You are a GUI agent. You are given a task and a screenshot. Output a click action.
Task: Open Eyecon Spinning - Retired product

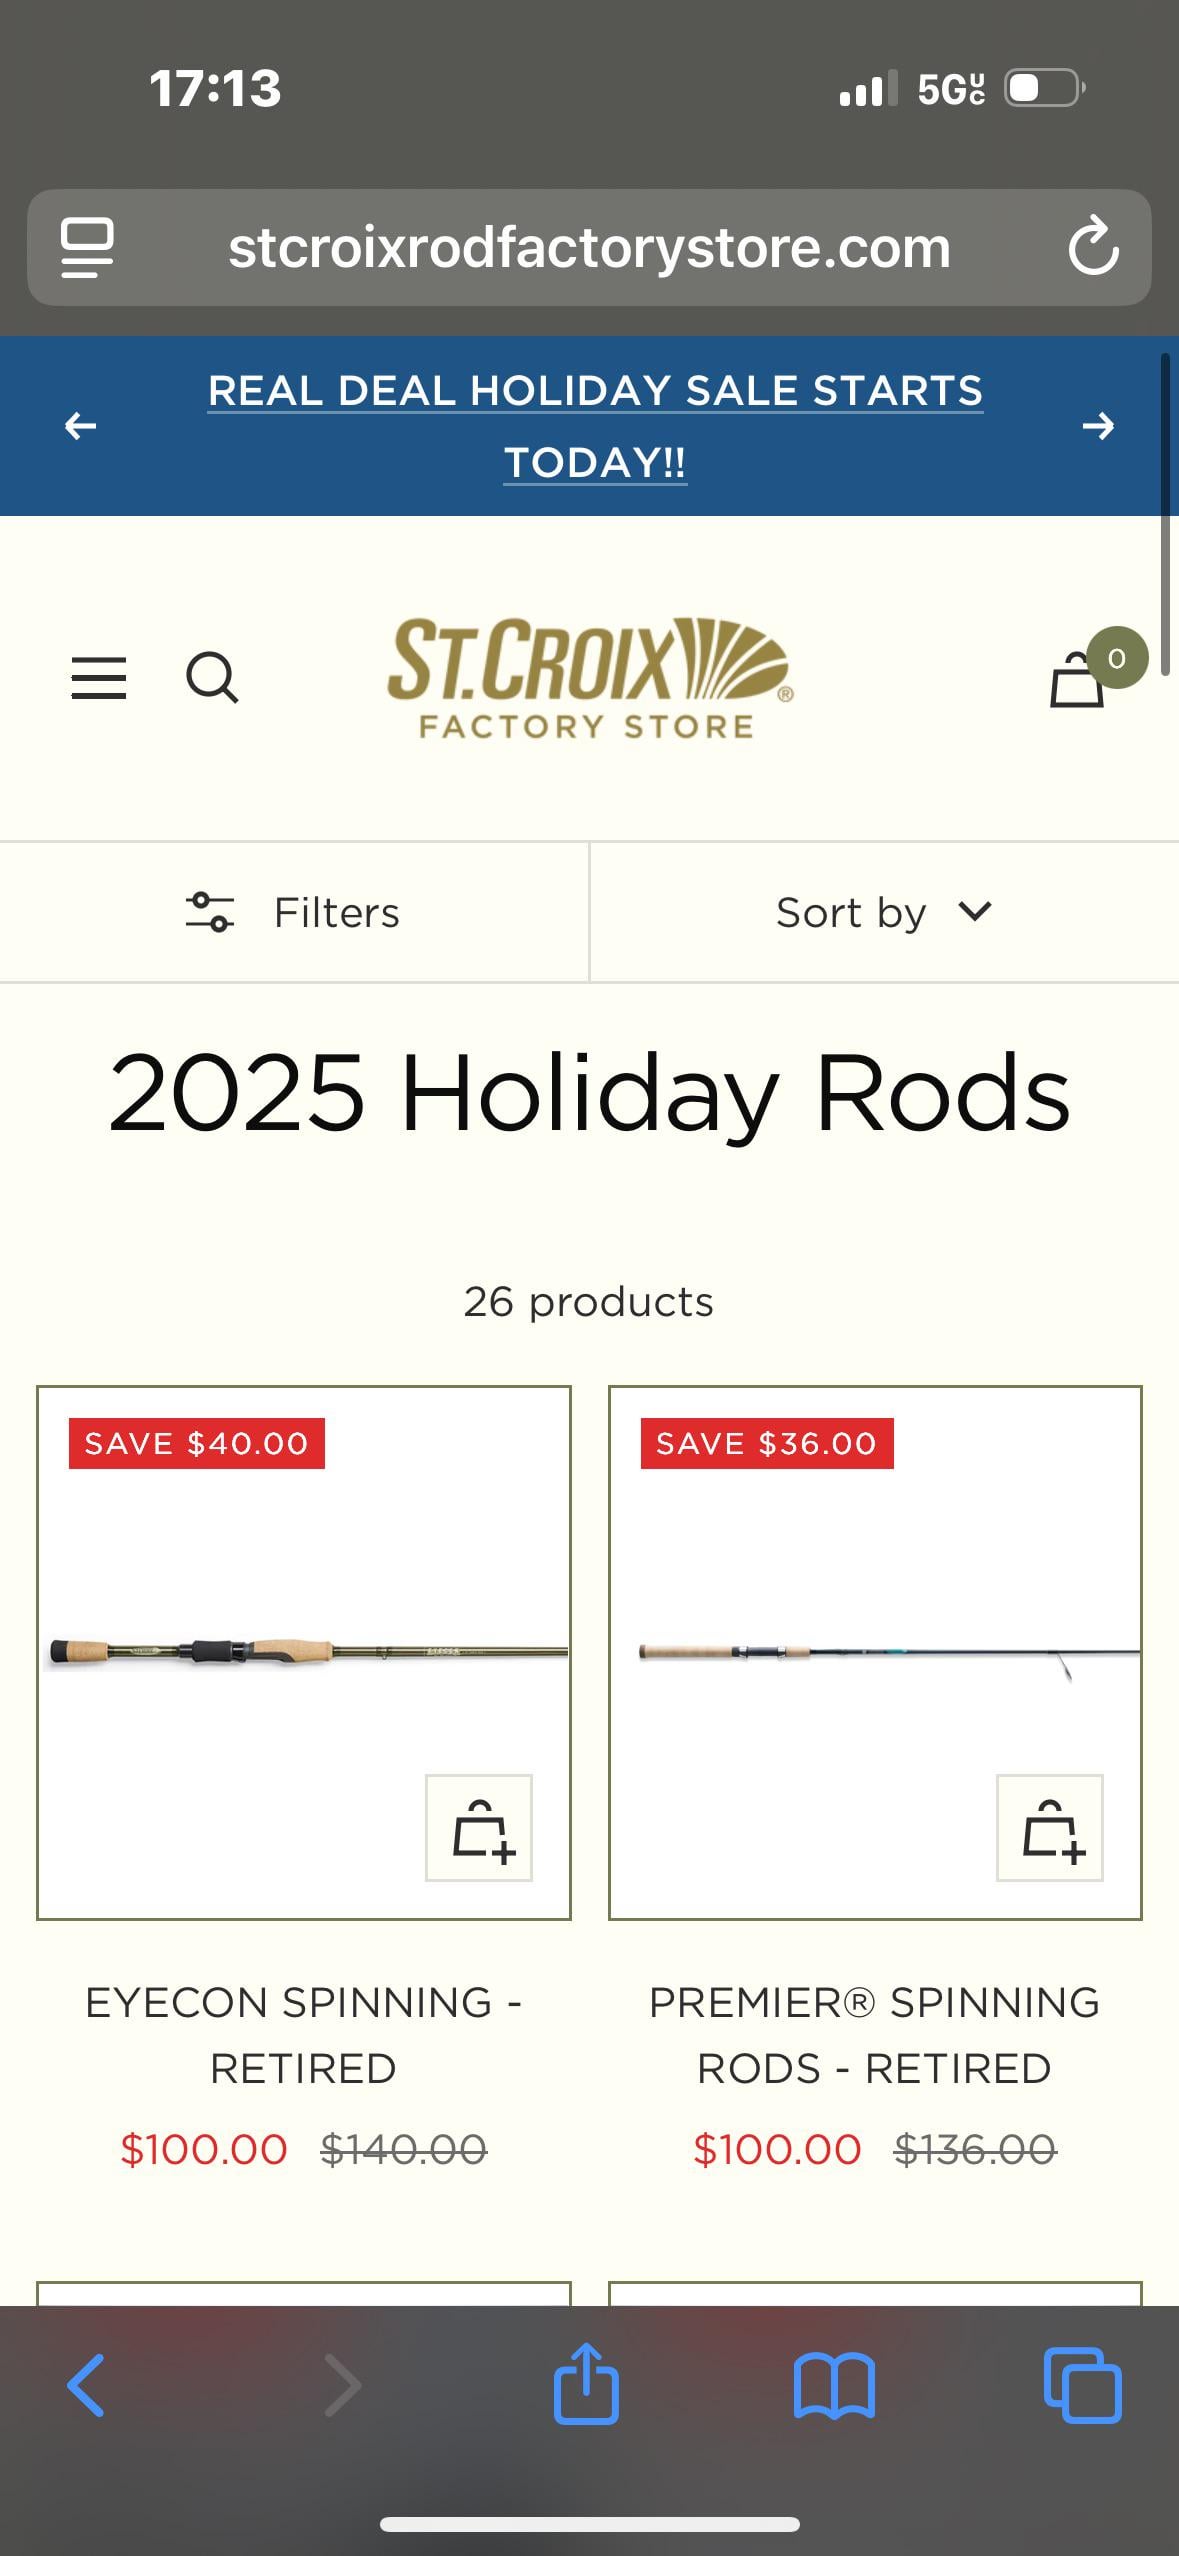[303, 2035]
